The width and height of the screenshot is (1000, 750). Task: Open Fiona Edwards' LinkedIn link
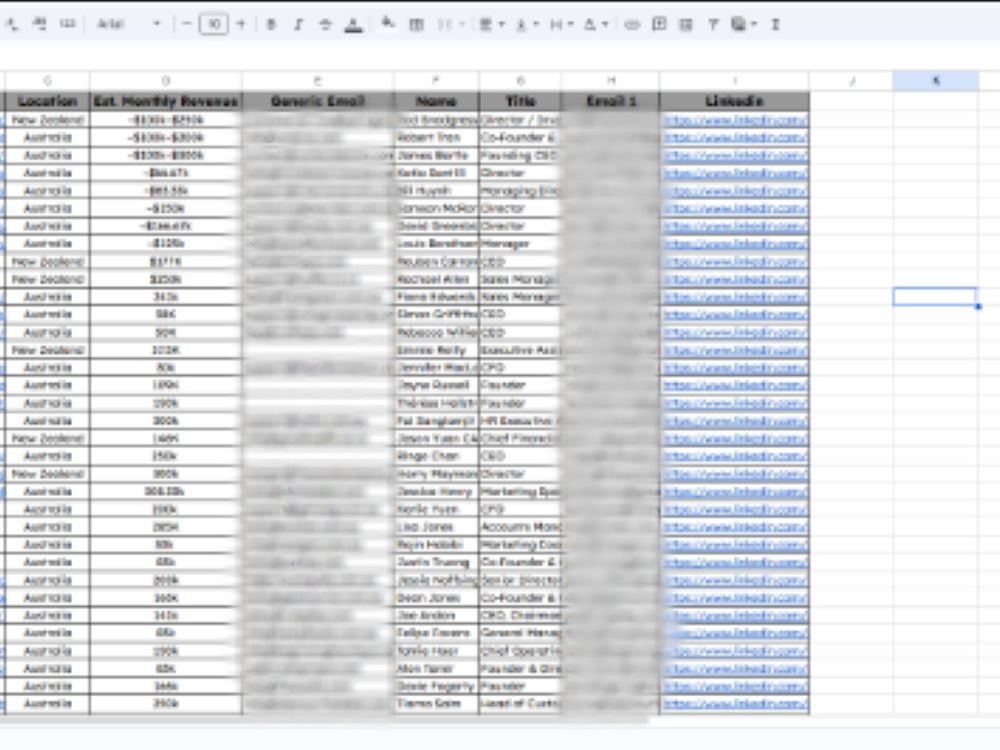[x=735, y=297]
